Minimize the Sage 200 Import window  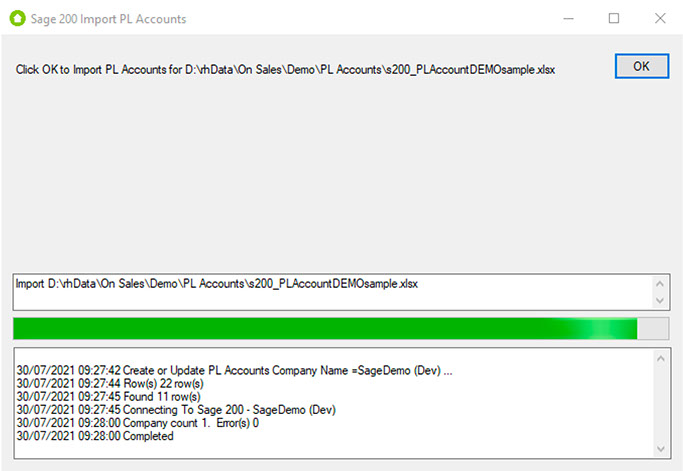[x=568, y=18]
